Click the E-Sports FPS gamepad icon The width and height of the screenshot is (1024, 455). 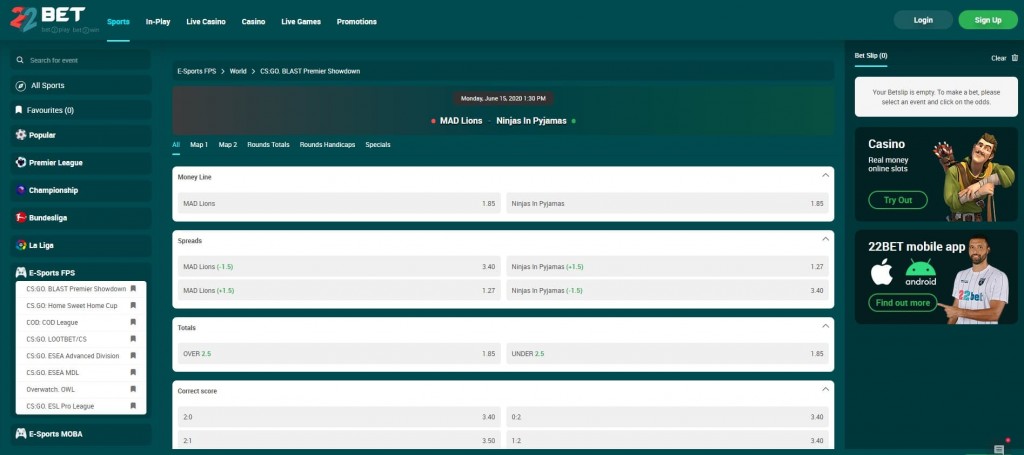tap(21, 273)
